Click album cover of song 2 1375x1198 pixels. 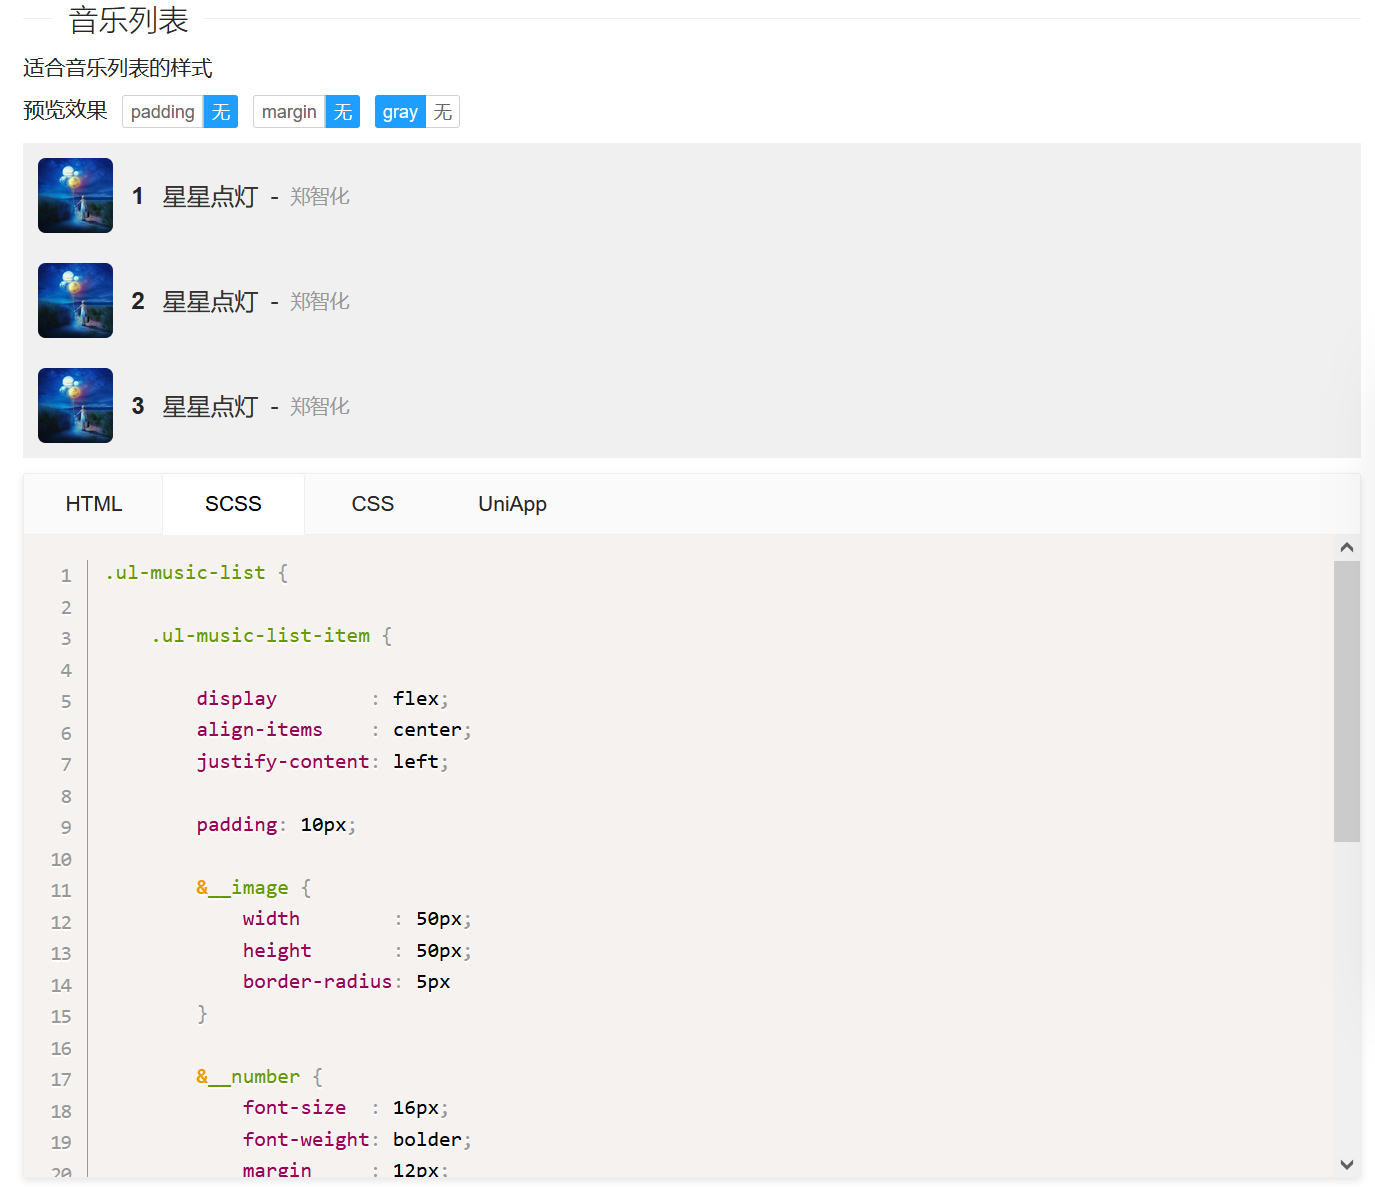pos(75,300)
